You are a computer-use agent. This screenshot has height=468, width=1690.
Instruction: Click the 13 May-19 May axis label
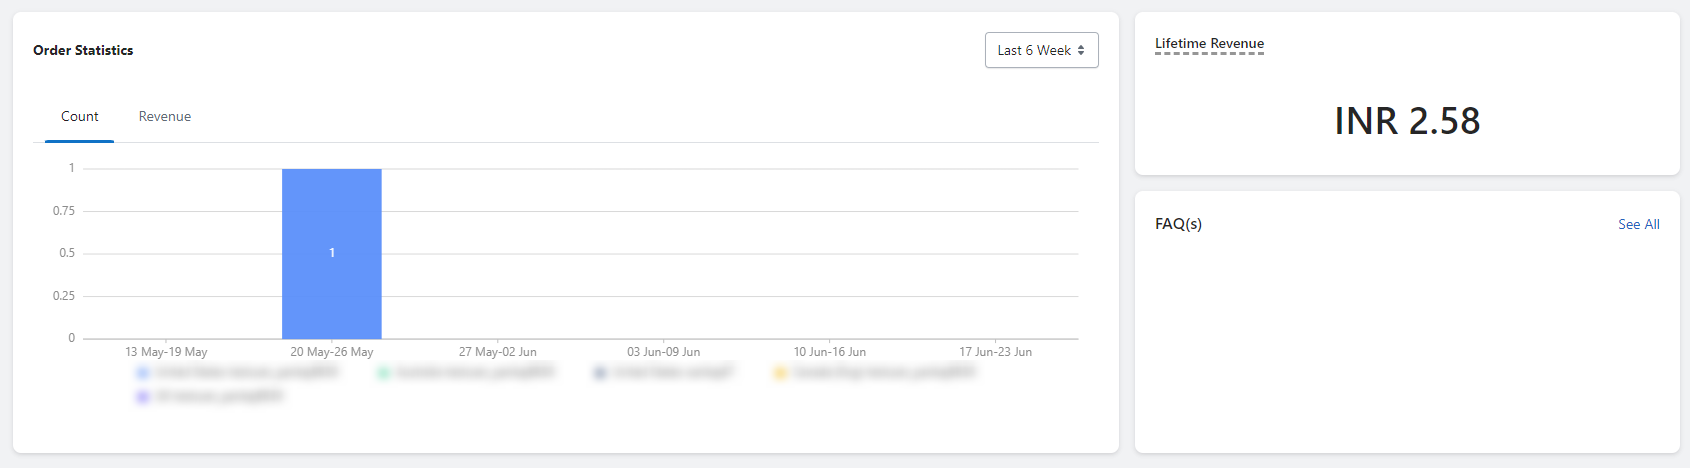166,352
